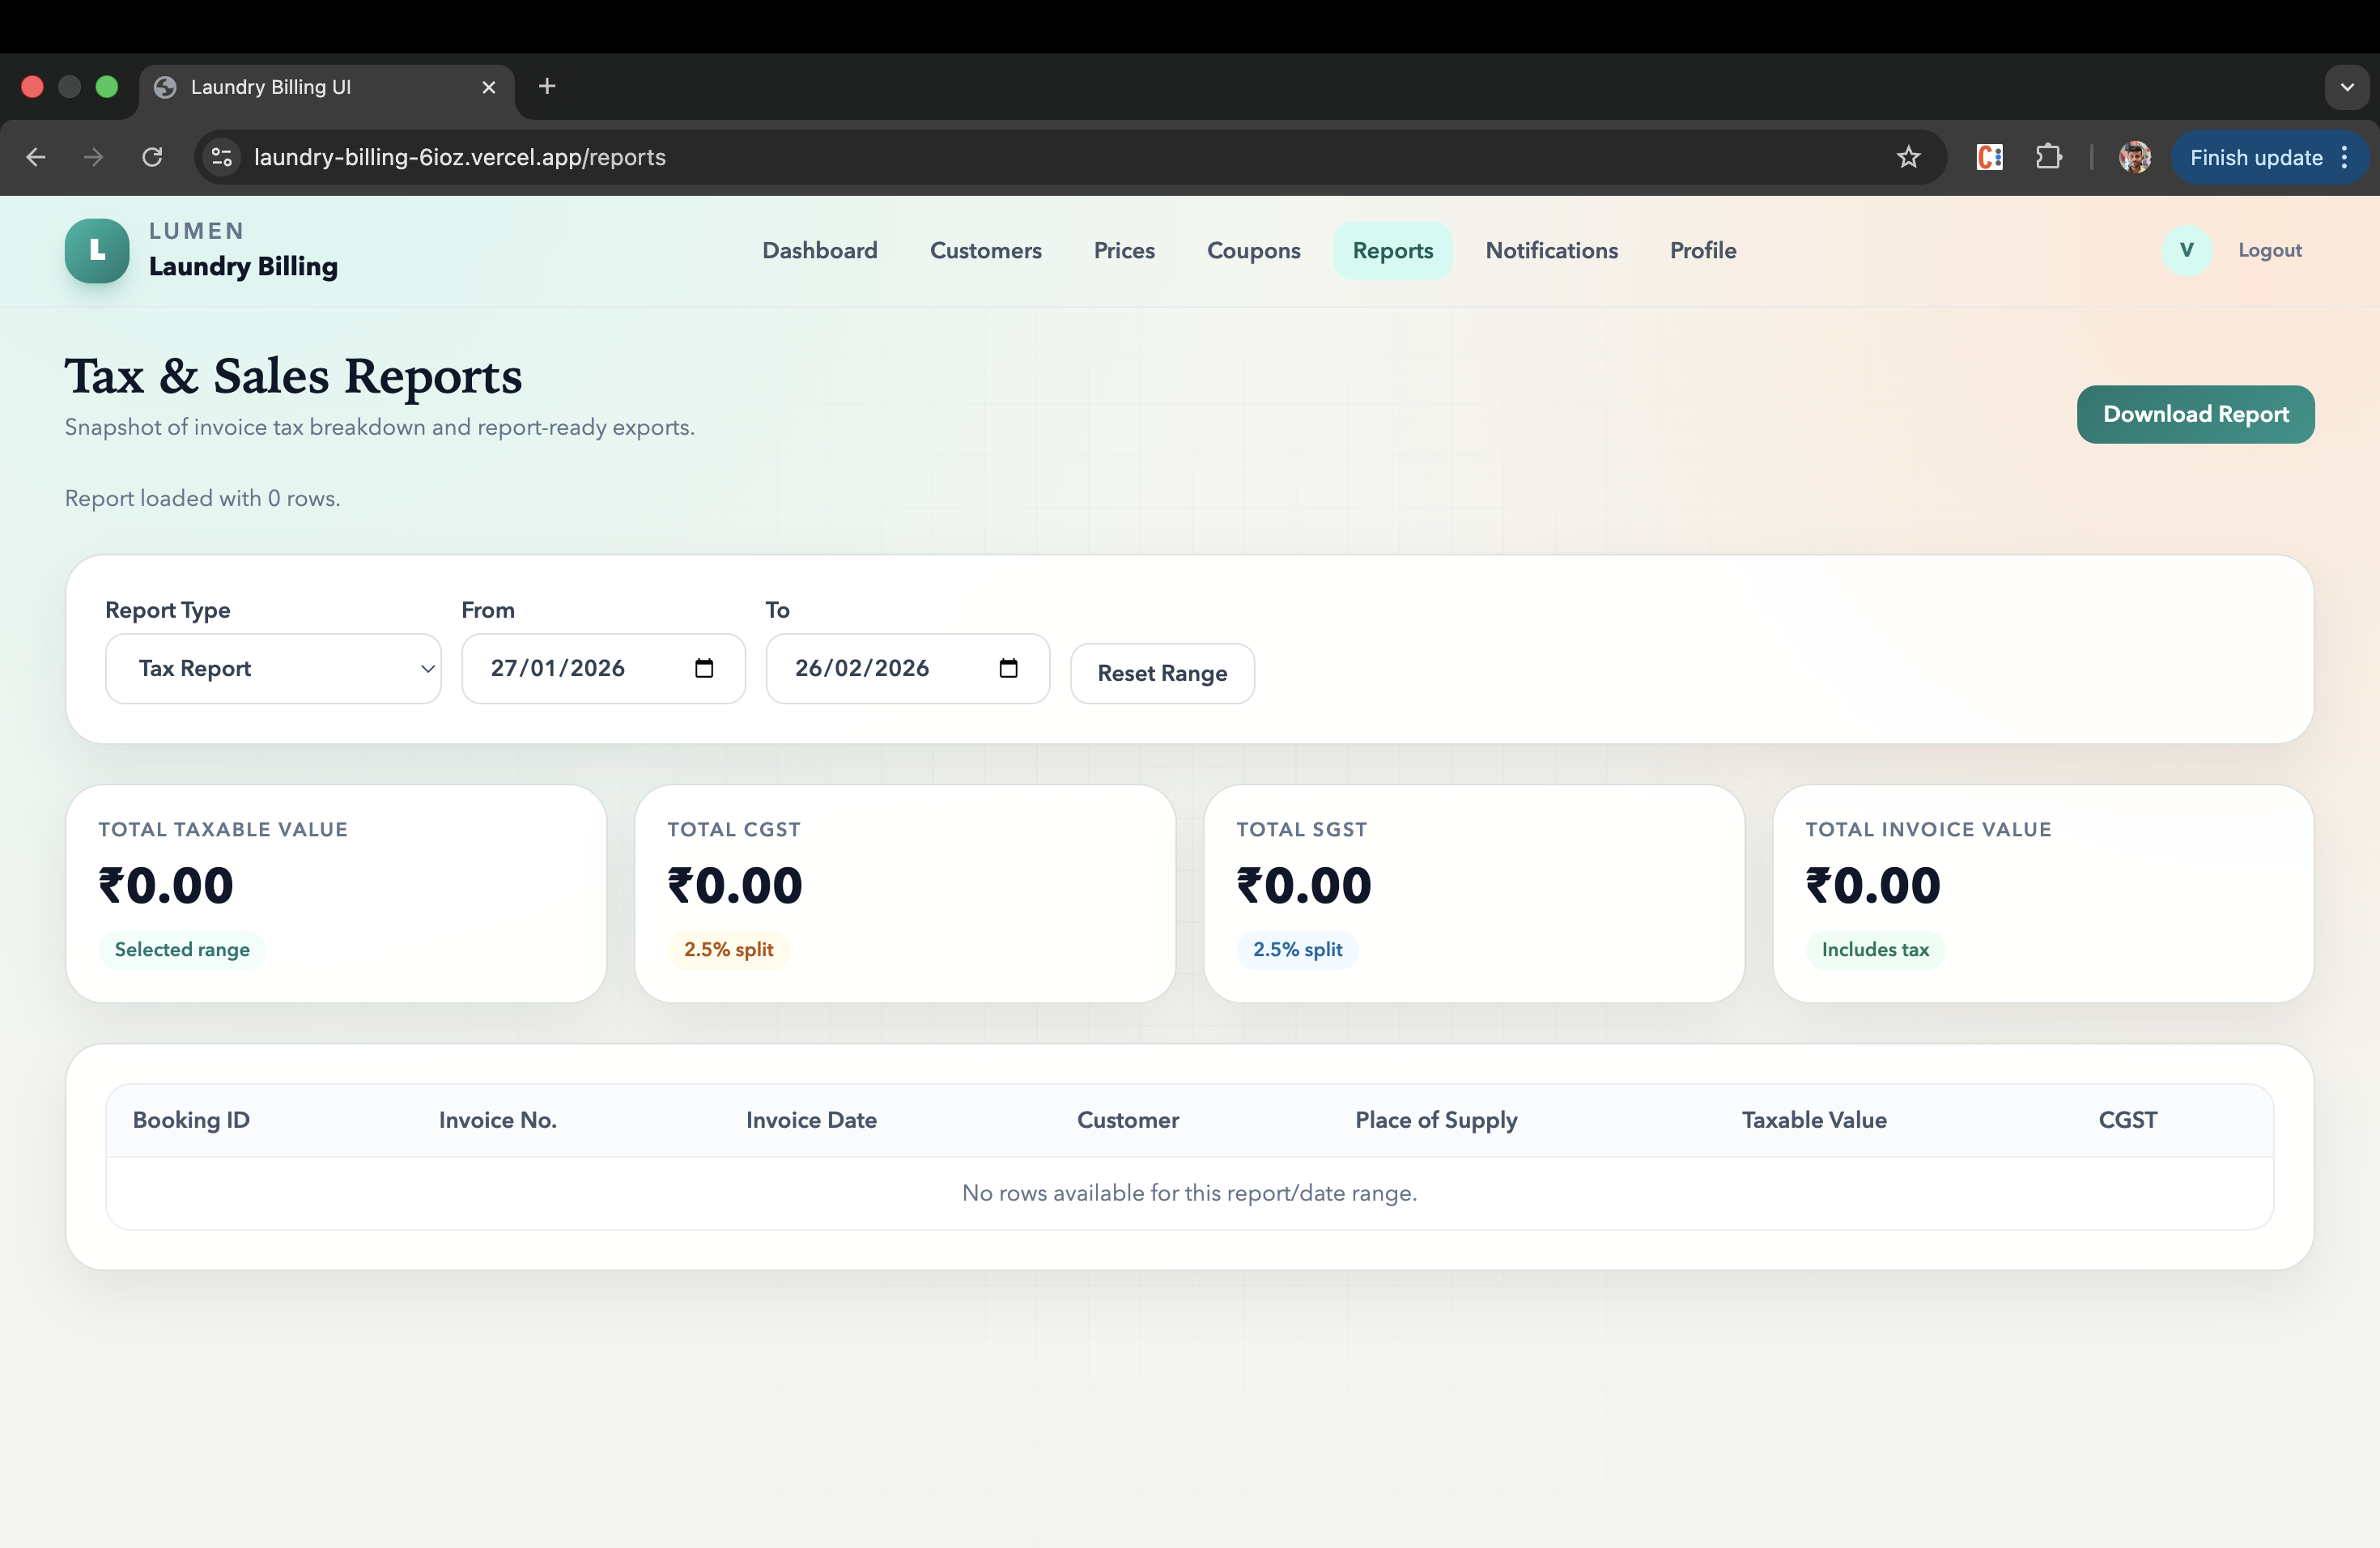The height and width of the screenshot is (1548, 2380).
Task: Expand the Report Type dropdown
Action: (x=273, y=668)
